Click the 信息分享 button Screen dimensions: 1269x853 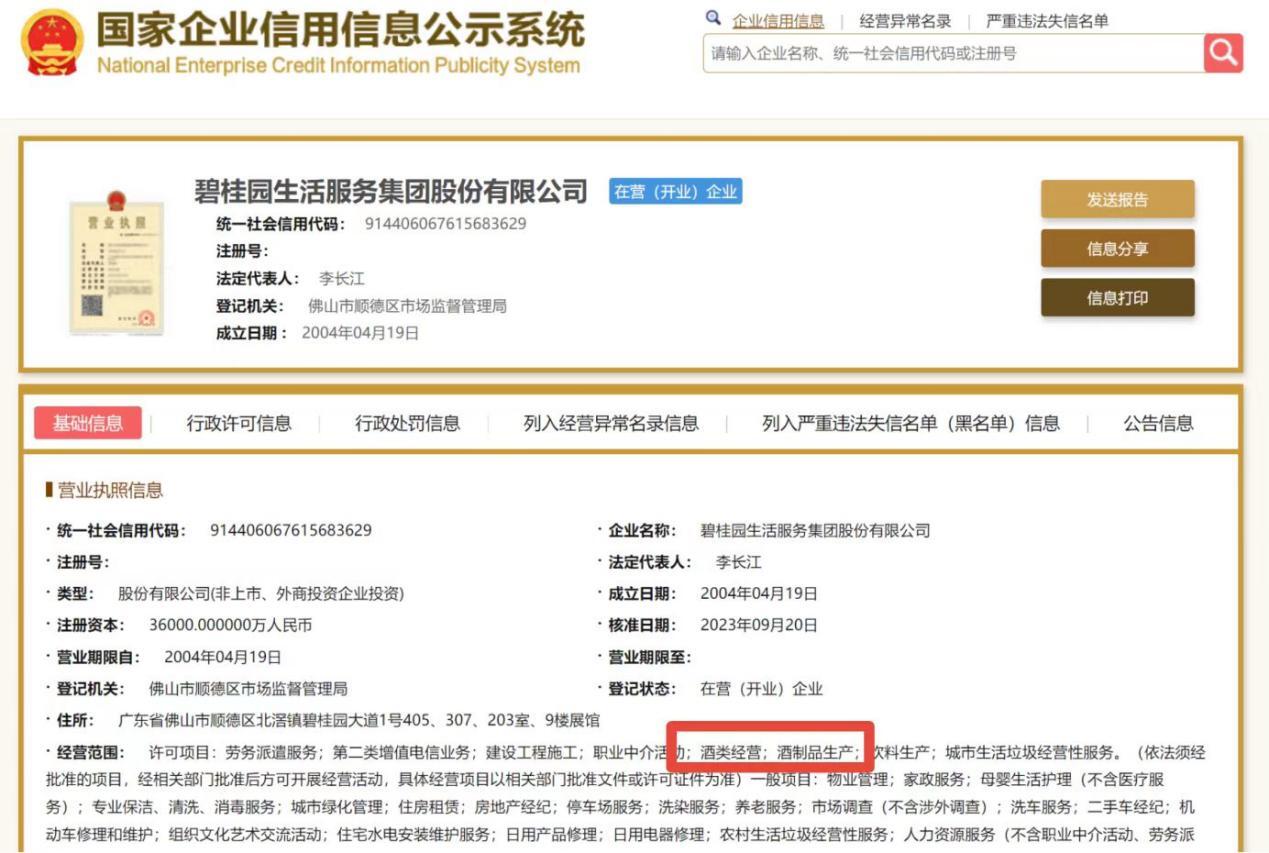tap(1117, 248)
